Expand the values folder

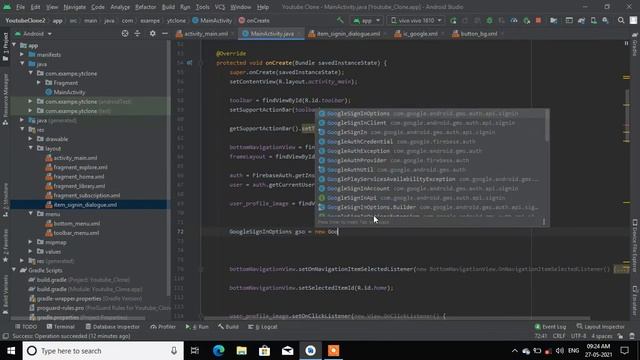[x=31, y=251]
